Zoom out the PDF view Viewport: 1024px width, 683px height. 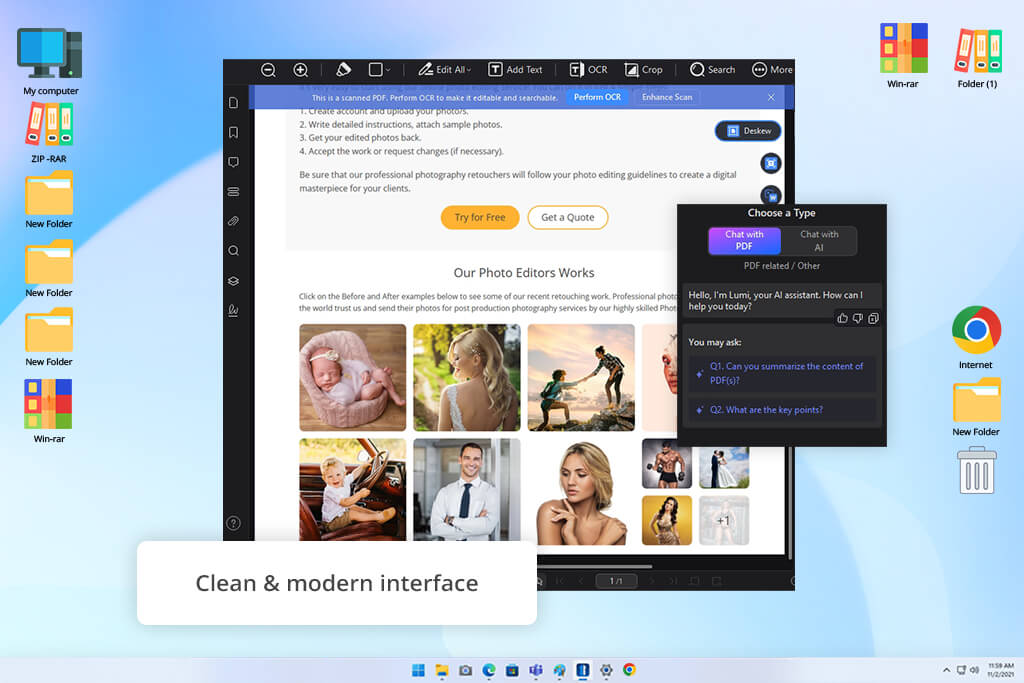[x=268, y=70]
